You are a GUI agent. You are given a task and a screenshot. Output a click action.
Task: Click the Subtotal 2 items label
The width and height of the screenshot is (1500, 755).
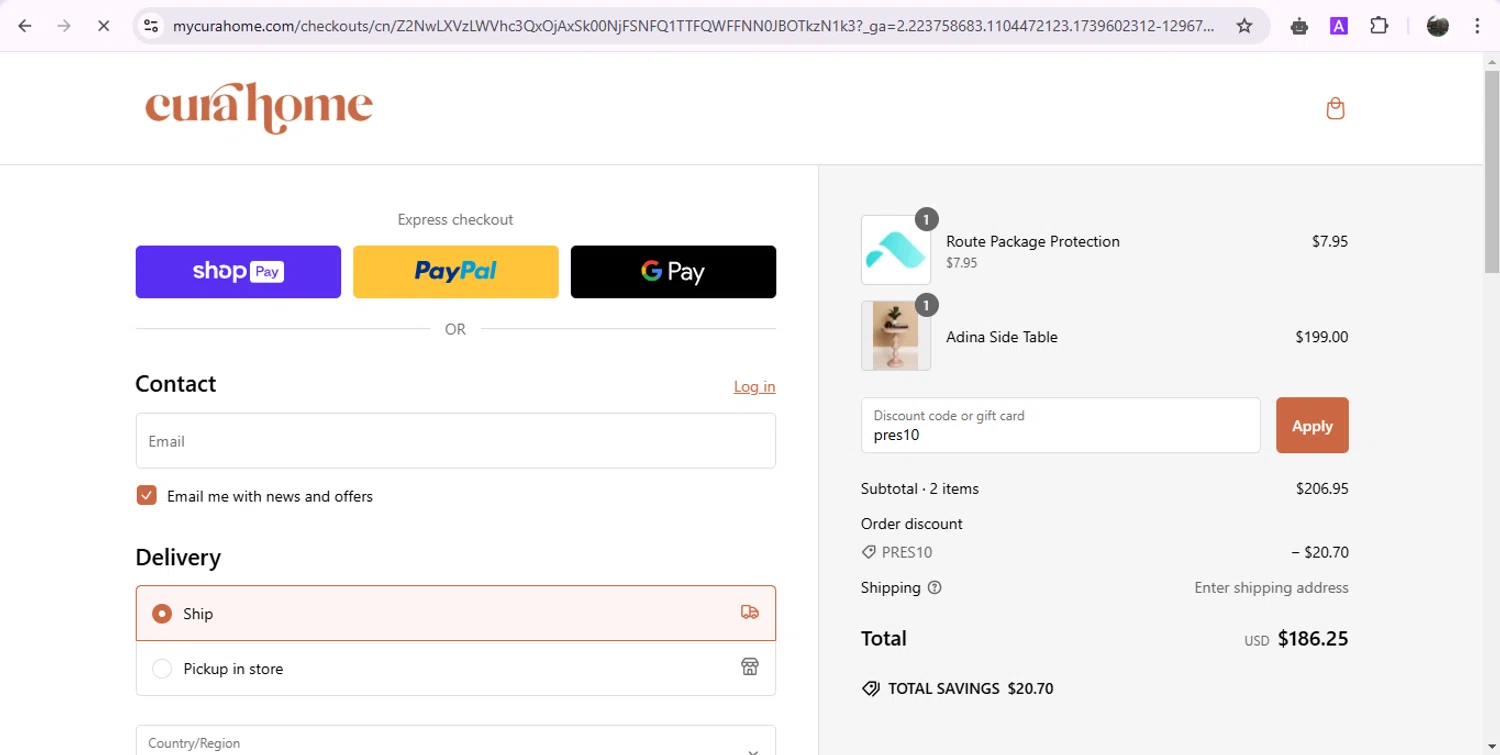coord(919,489)
